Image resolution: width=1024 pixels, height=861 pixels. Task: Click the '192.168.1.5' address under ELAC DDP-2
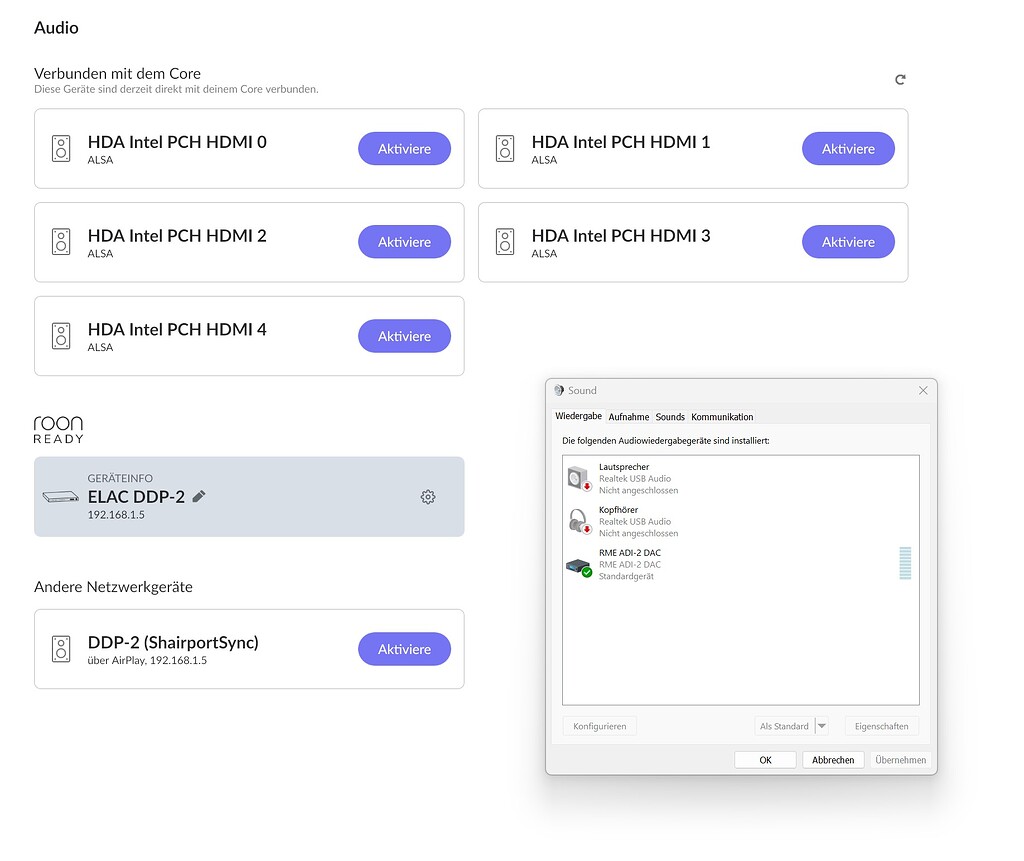[x=116, y=515]
